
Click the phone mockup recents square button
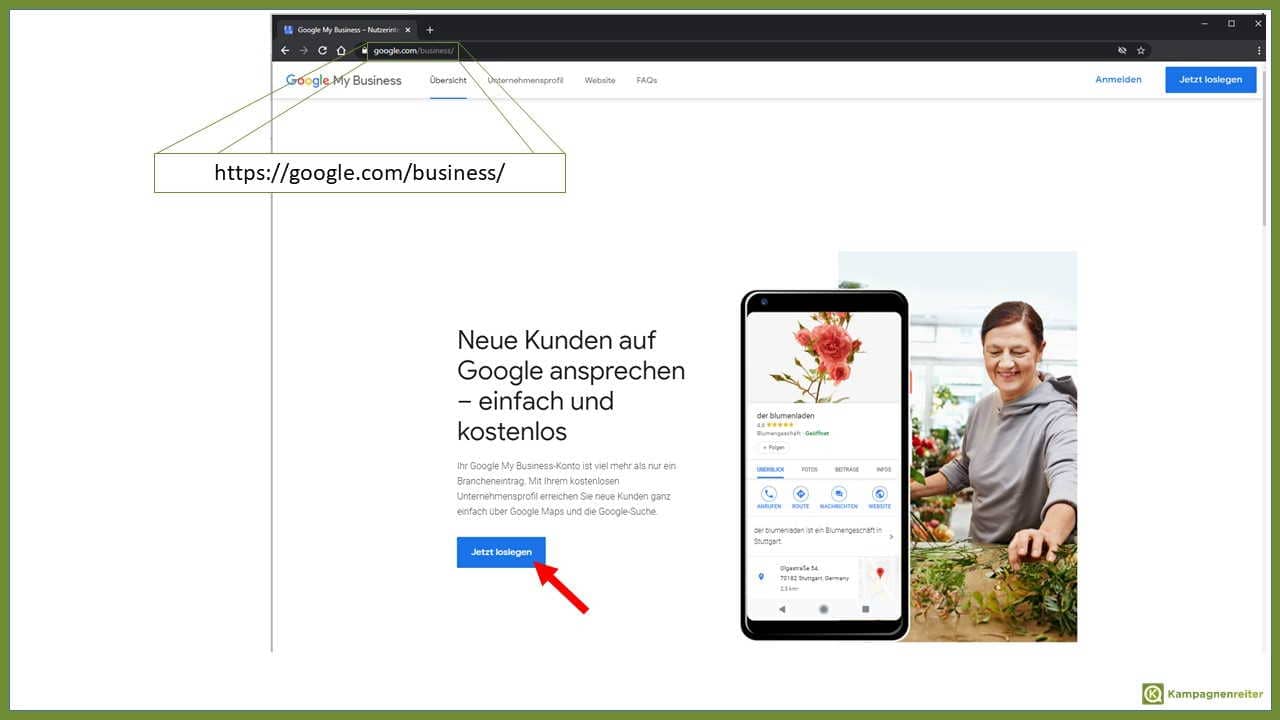[866, 609]
